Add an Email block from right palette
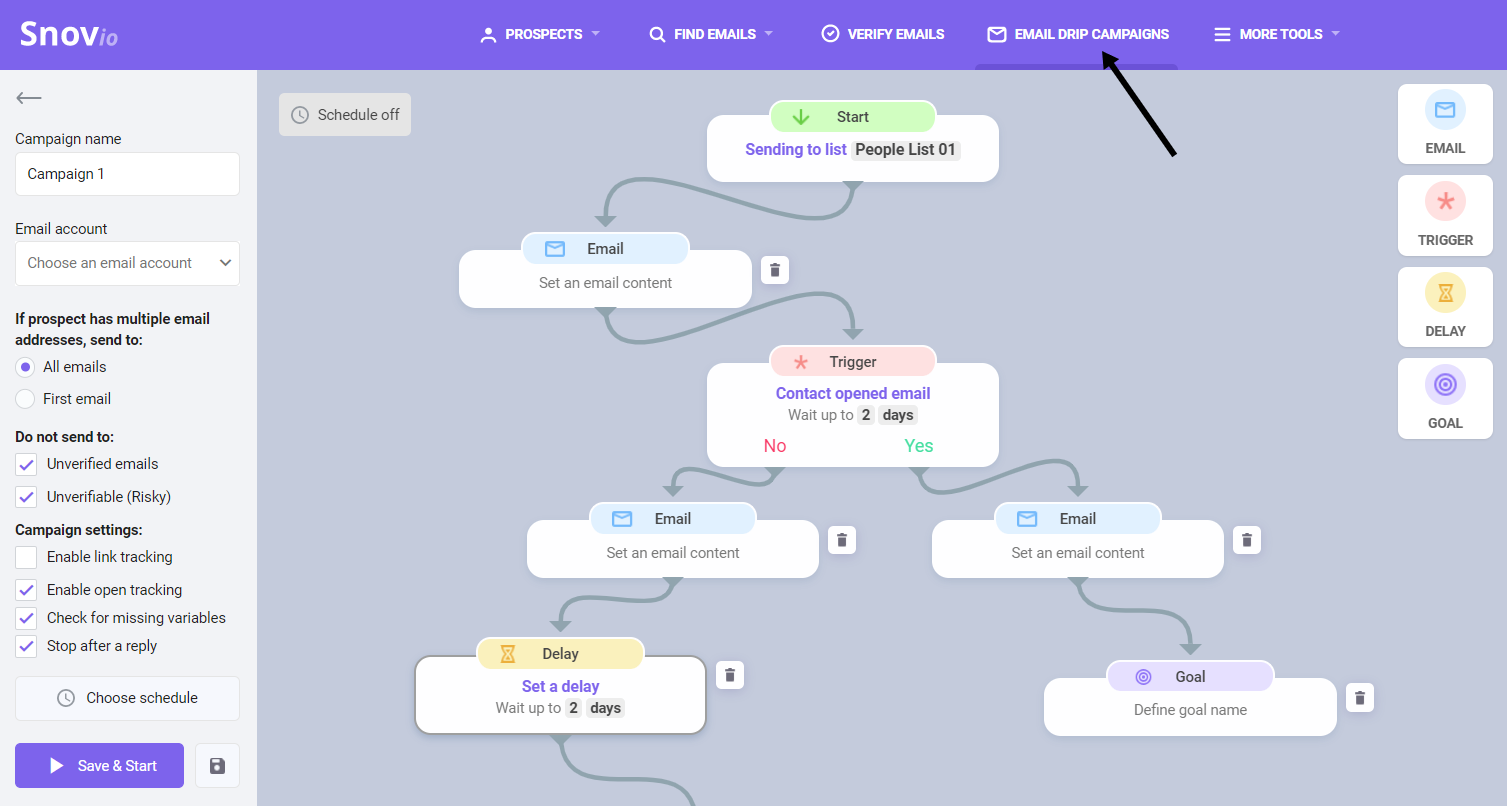 click(1445, 124)
